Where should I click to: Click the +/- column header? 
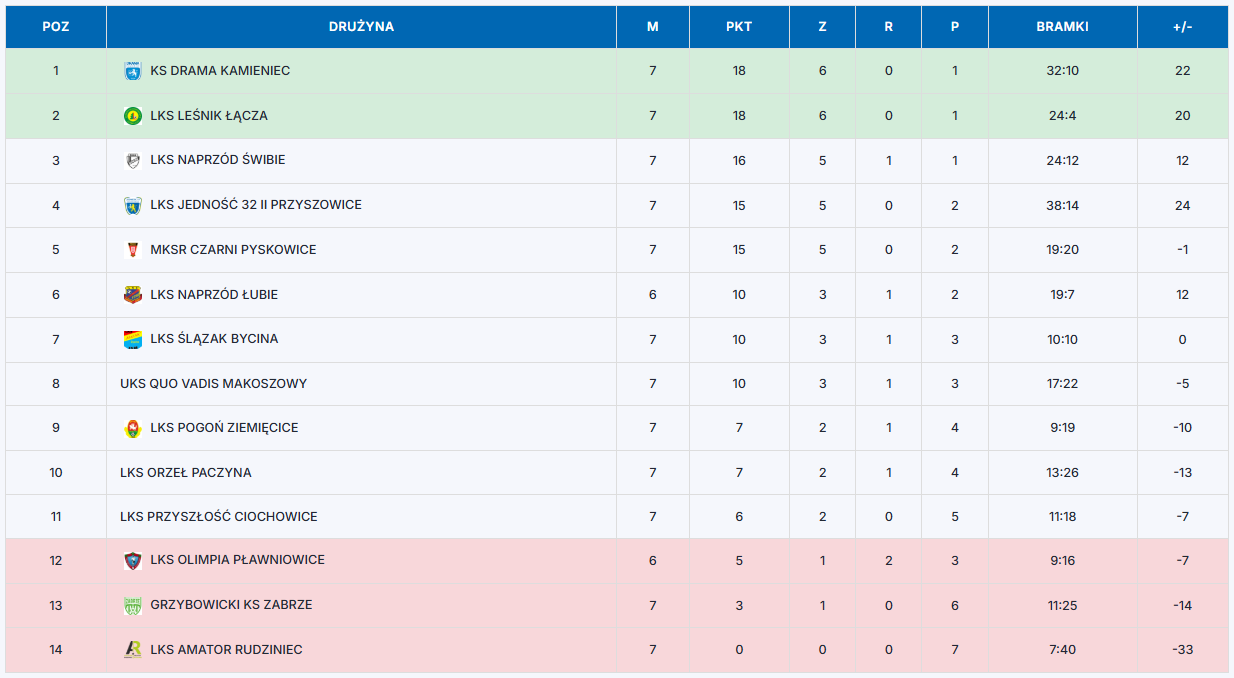[x=1182, y=27]
